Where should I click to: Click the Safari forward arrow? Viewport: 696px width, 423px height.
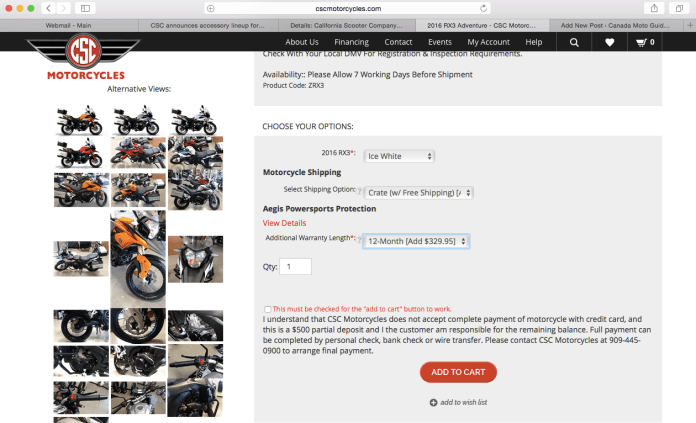click(63, 8)
